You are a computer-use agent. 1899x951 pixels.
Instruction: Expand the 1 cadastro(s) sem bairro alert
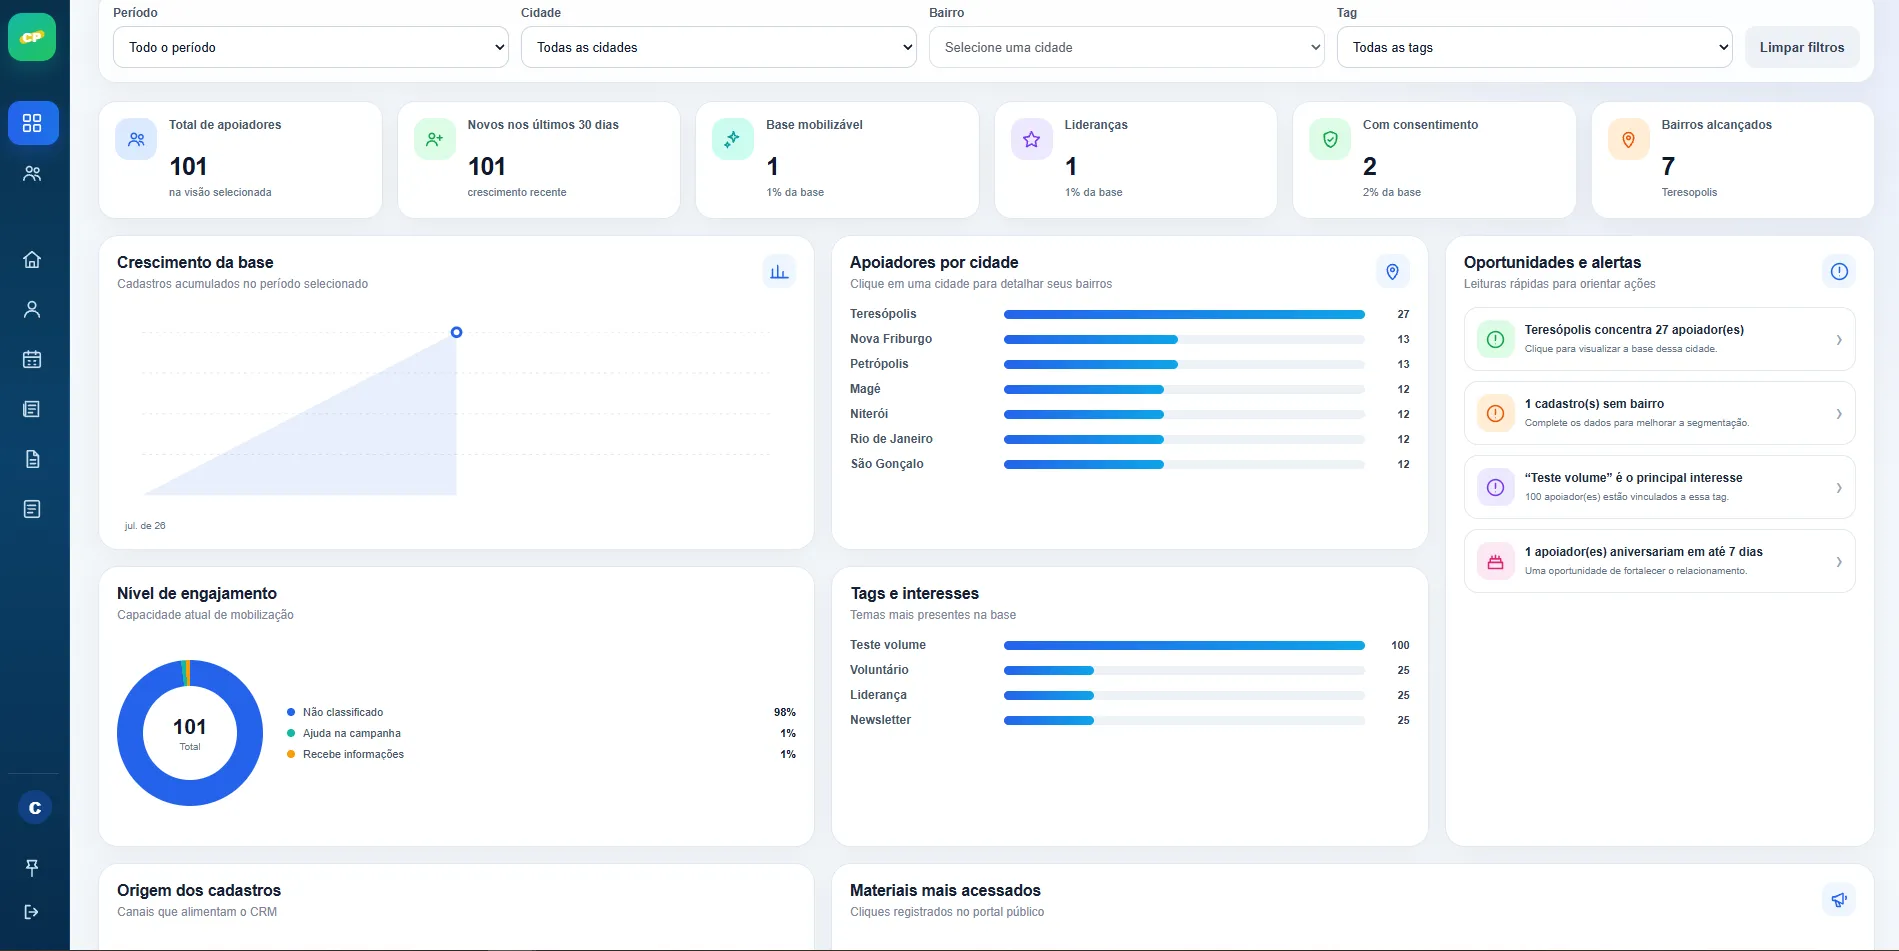coord(1659,413)
